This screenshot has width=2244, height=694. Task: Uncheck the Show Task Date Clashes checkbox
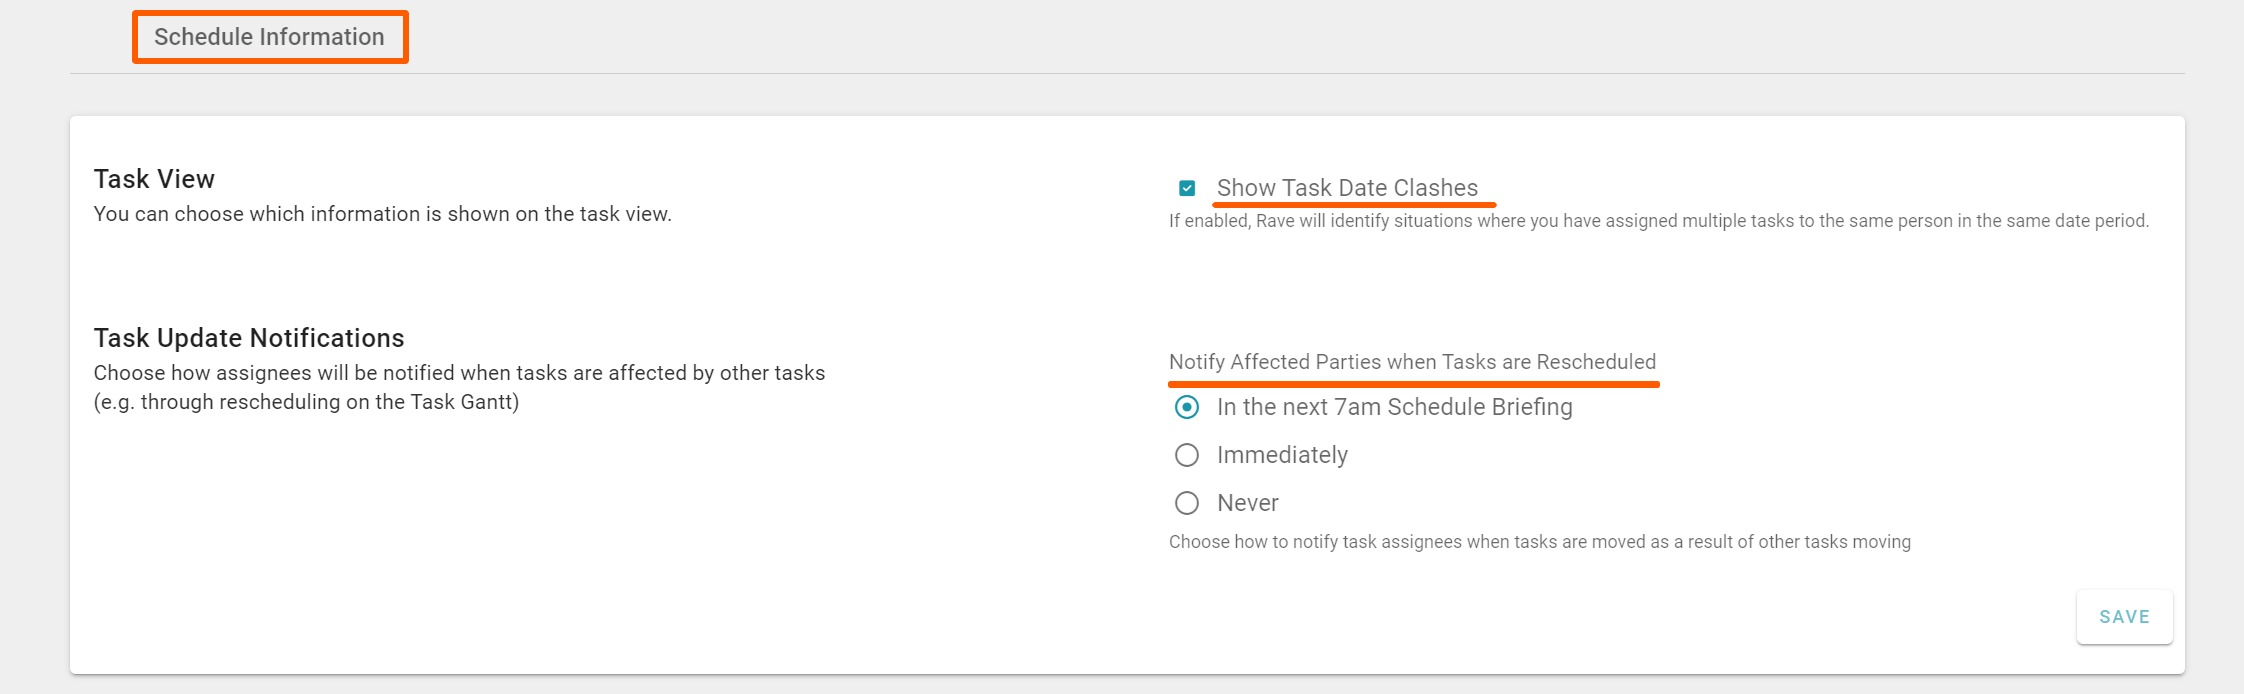(1187, 188)
